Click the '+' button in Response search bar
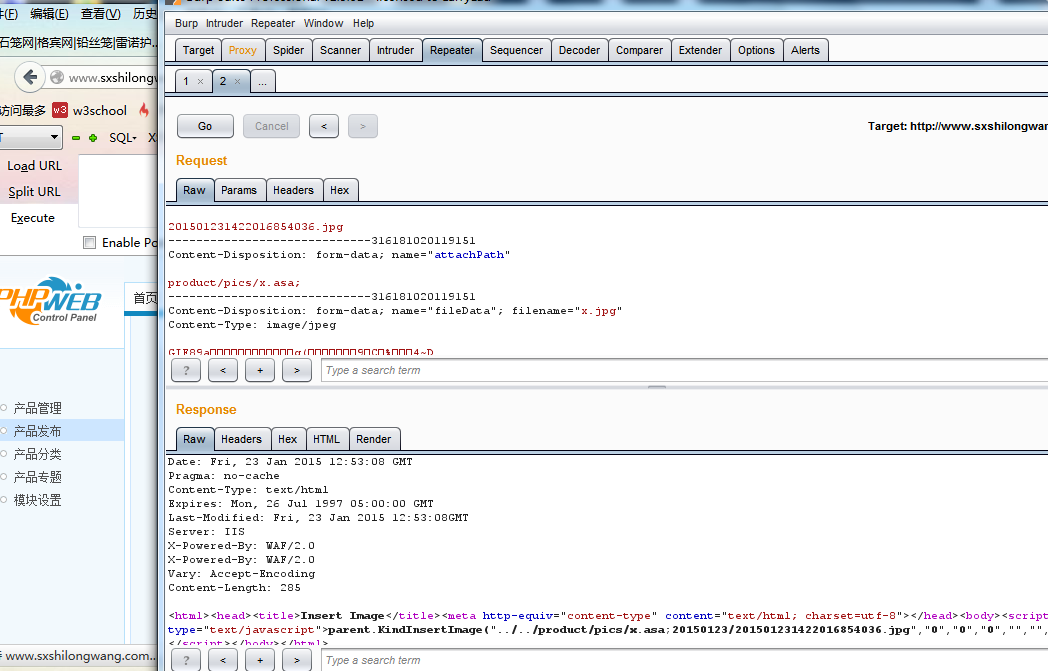 pyautogui.click(x=260, y=660)
